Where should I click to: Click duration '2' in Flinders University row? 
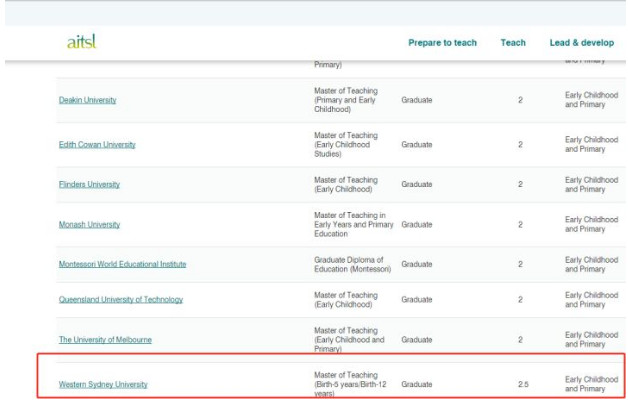click(x=520, y=184)
